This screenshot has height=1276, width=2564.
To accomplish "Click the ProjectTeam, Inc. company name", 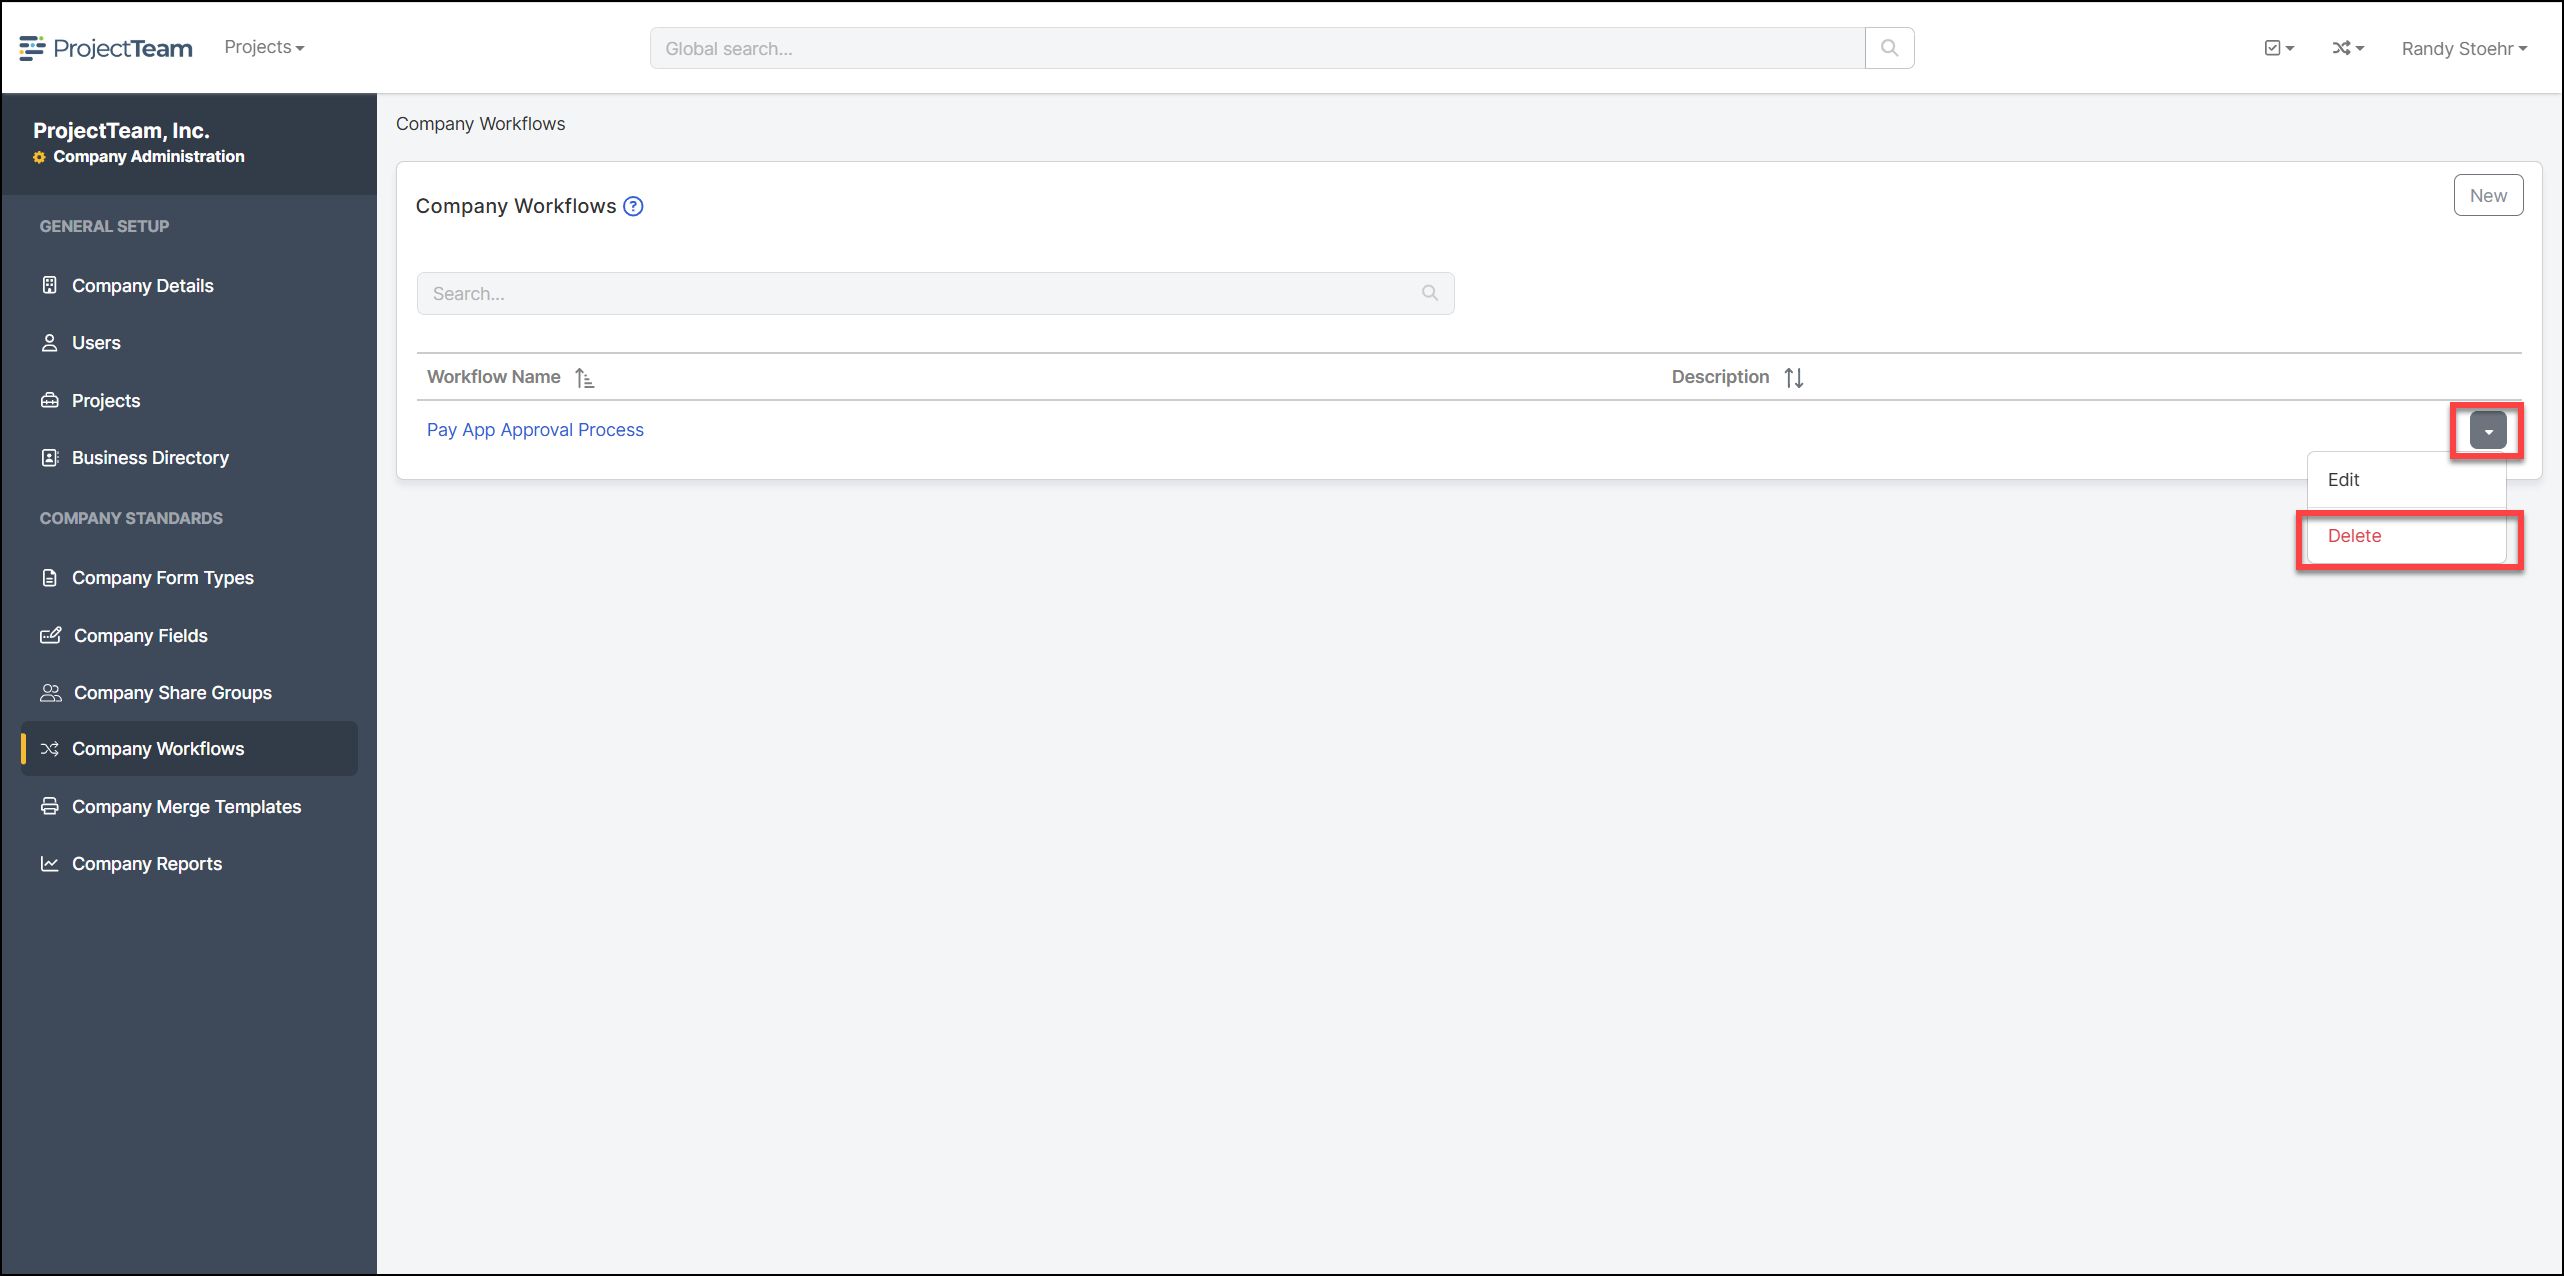I will [x=121, y=130].
